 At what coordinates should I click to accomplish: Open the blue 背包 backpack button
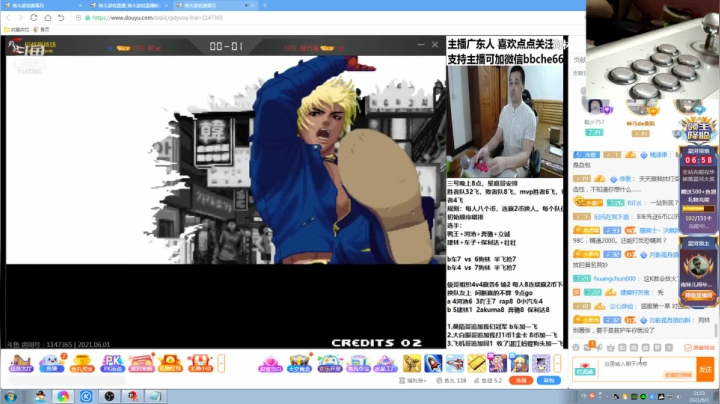coord(549,380)
